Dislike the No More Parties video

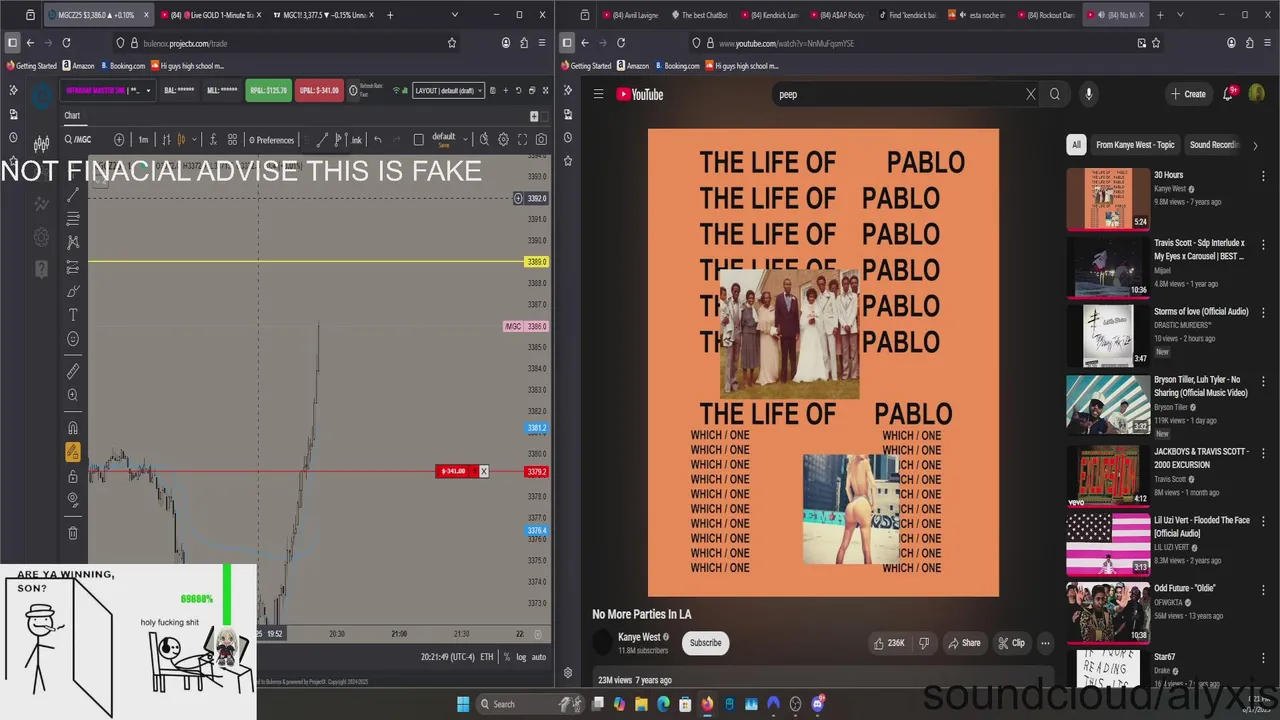click(x=924, y=643)
